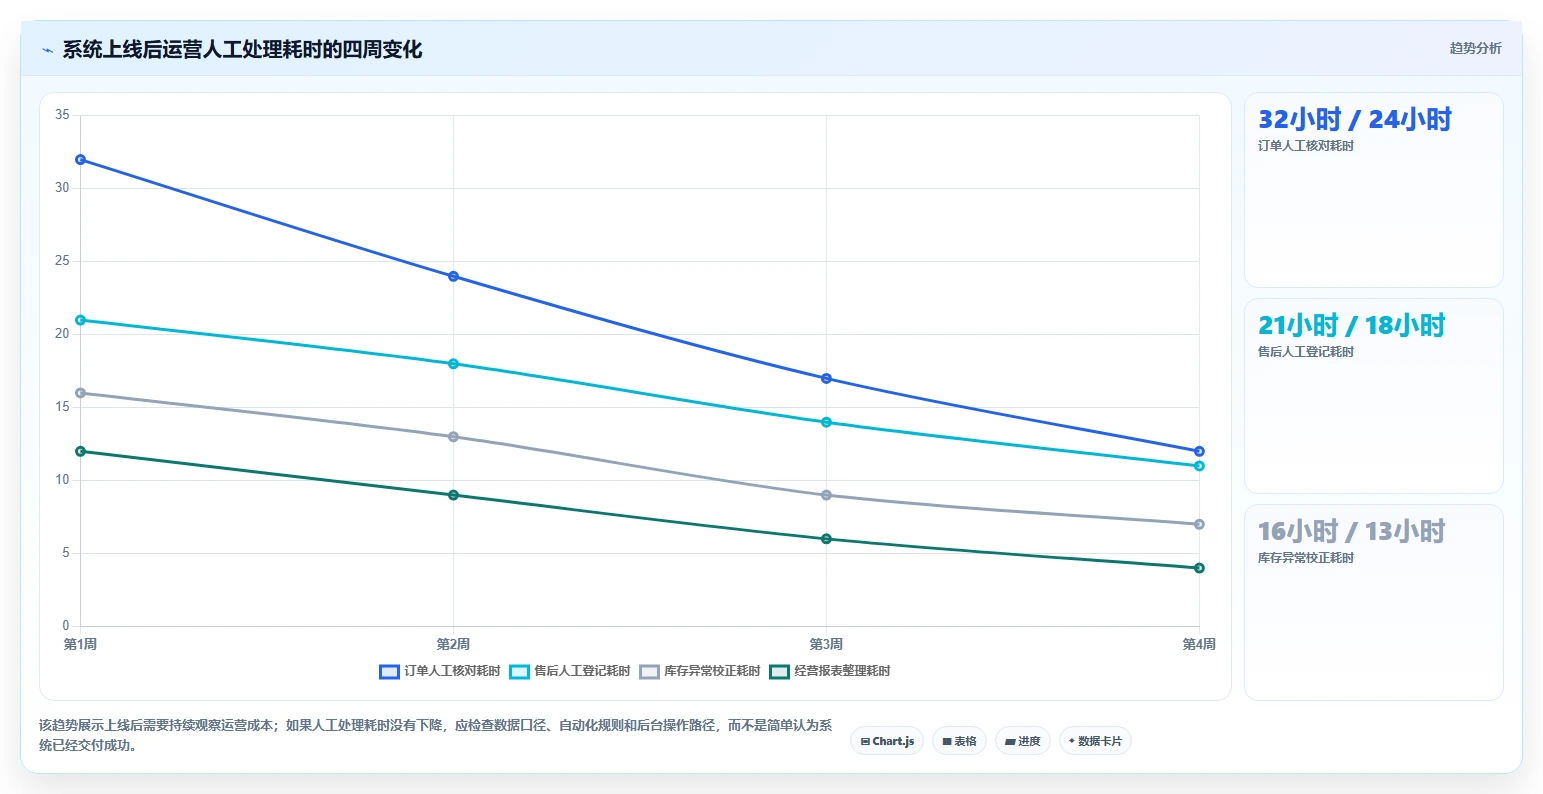This screenshot has width=1543, height=794.
Task: Click the 进度 tag button
Action: pyautogui.click(x=1023, y=741)
